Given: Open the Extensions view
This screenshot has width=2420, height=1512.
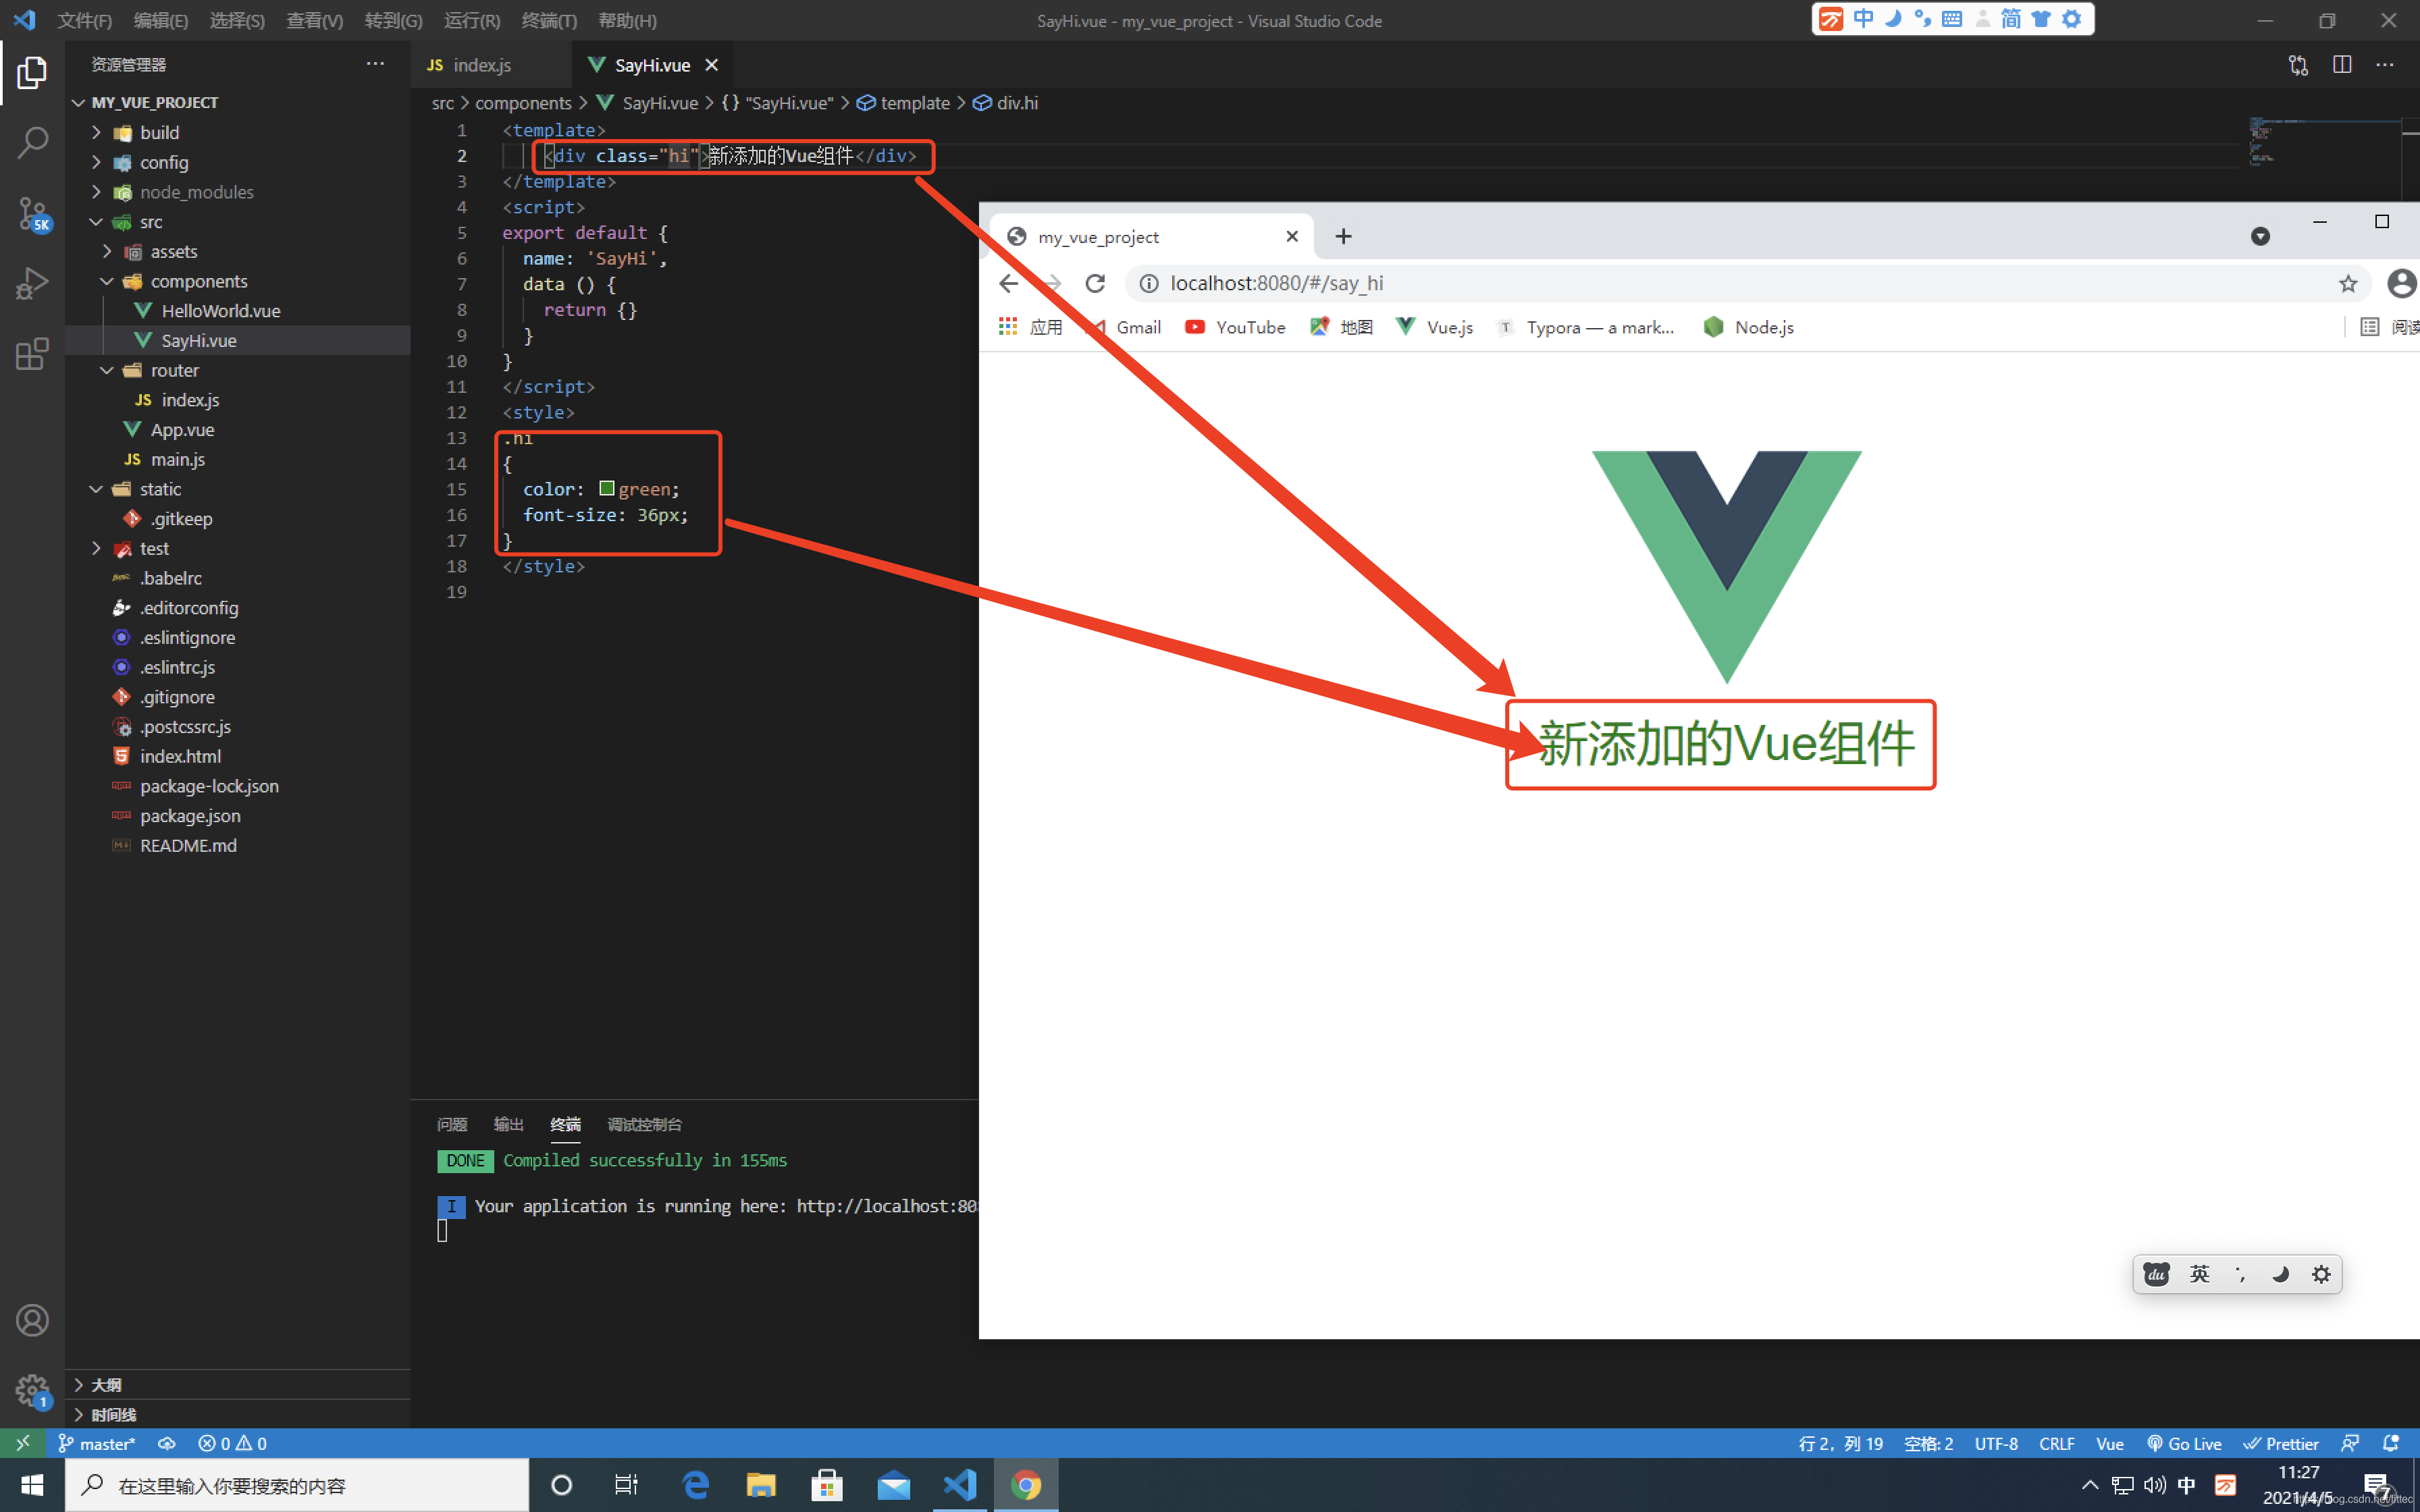Looking at the screenshot, I should (x=32, y=353).
